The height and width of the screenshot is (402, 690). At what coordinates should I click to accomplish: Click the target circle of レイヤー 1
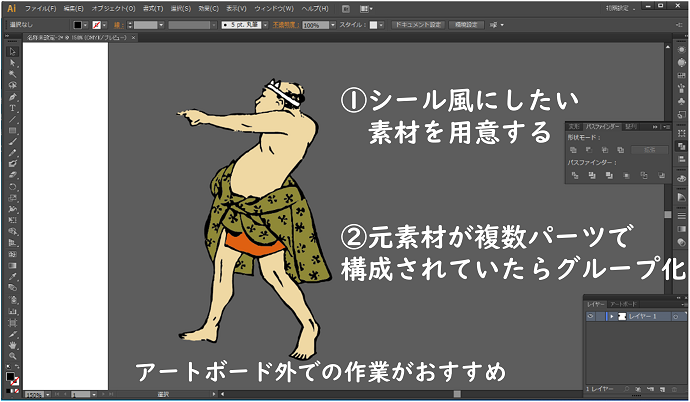pos(675,317)
